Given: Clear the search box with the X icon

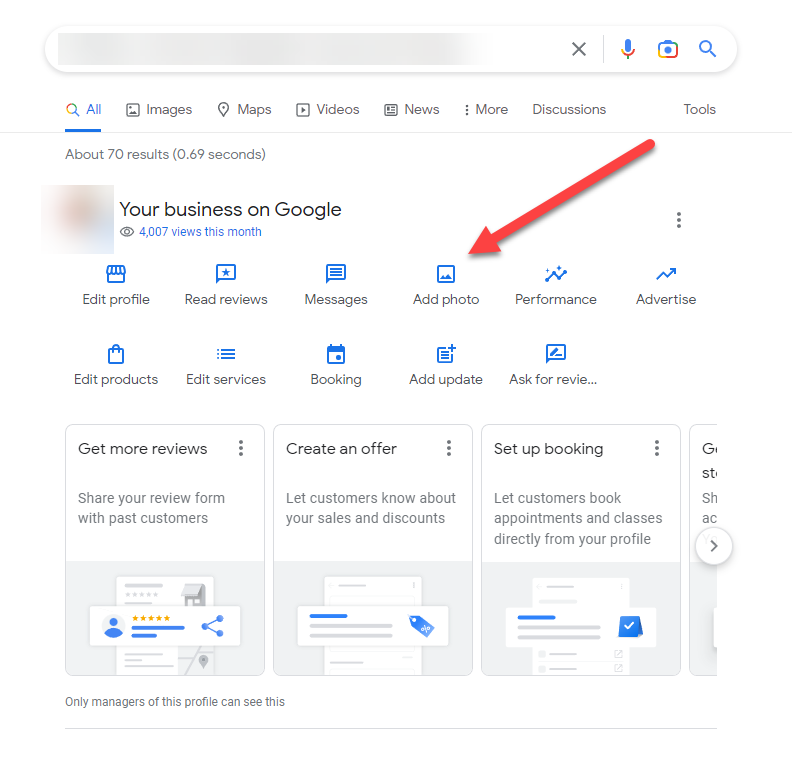Looking at the screenshot, I should point(579,49).
